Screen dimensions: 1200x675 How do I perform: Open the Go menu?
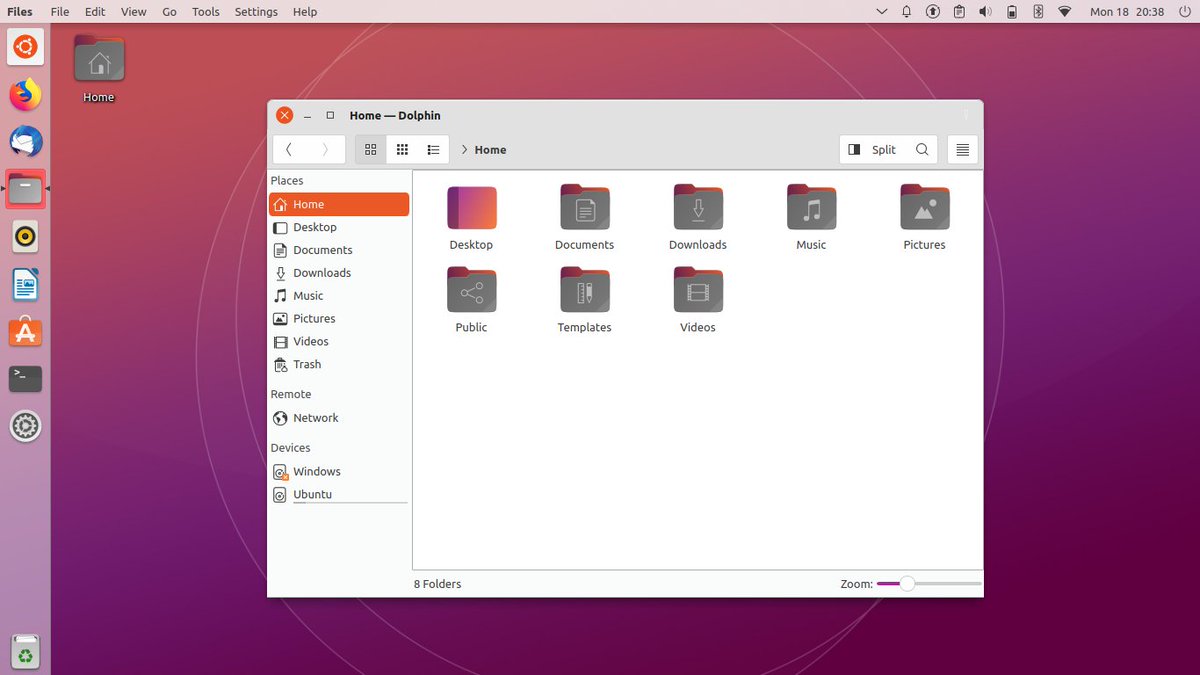[x=169, y=12]
